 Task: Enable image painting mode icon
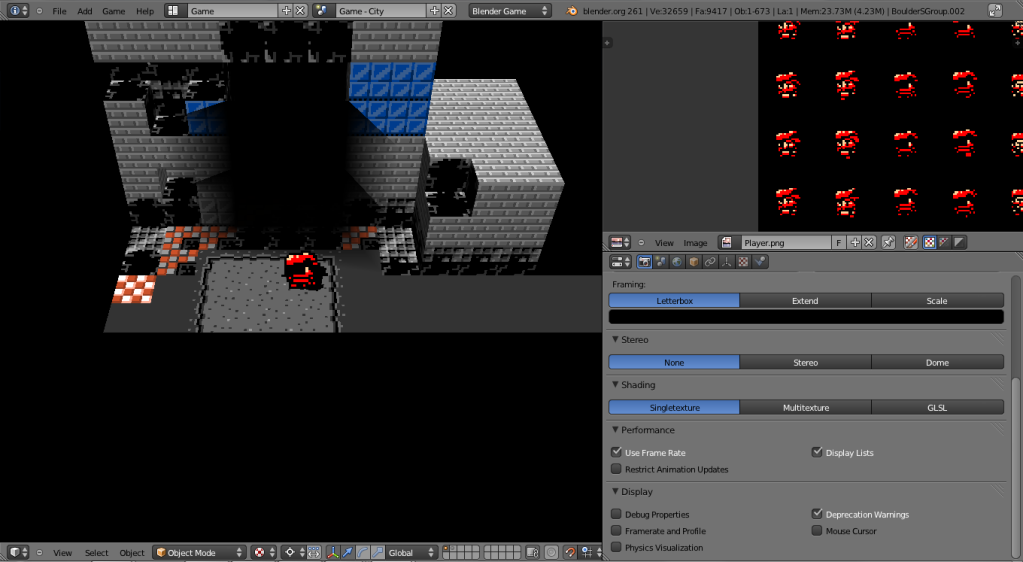[x=911, y=242]
